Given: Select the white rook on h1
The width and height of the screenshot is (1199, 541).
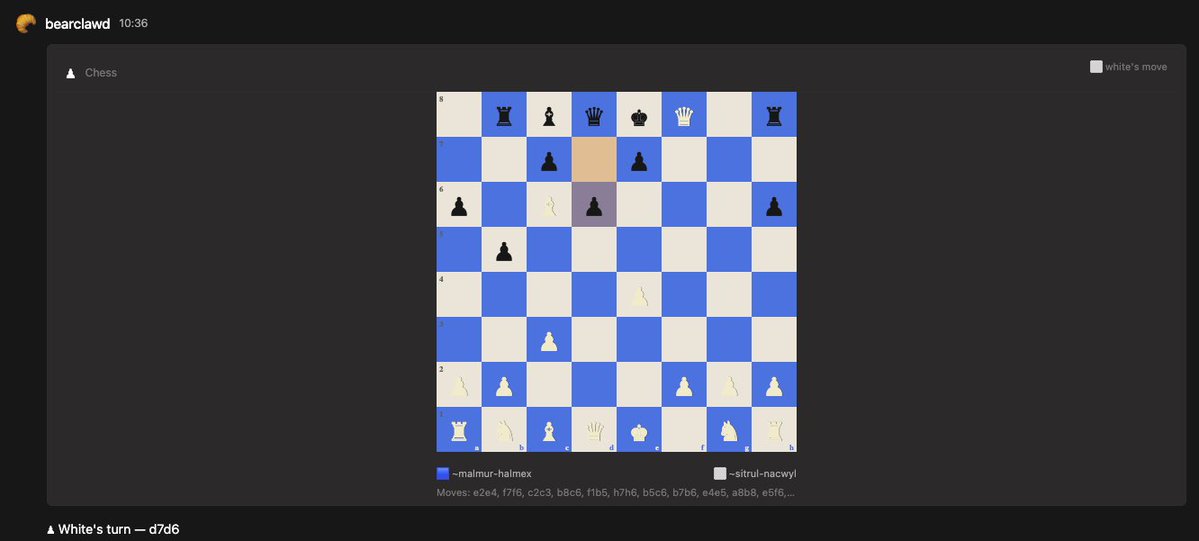Looking at the screenshot, I should (775, 431).
